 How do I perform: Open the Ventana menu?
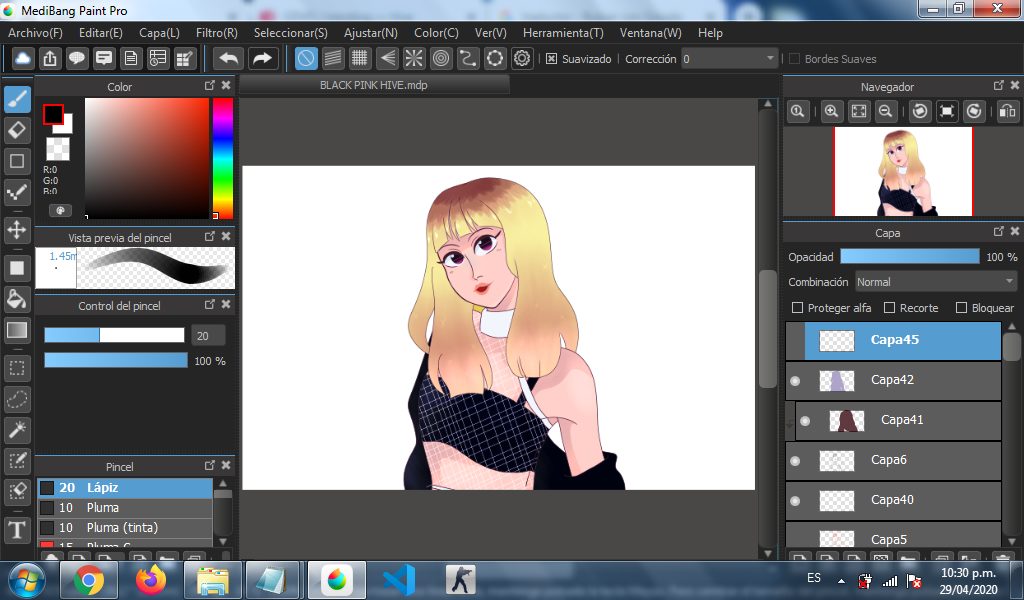650,33
